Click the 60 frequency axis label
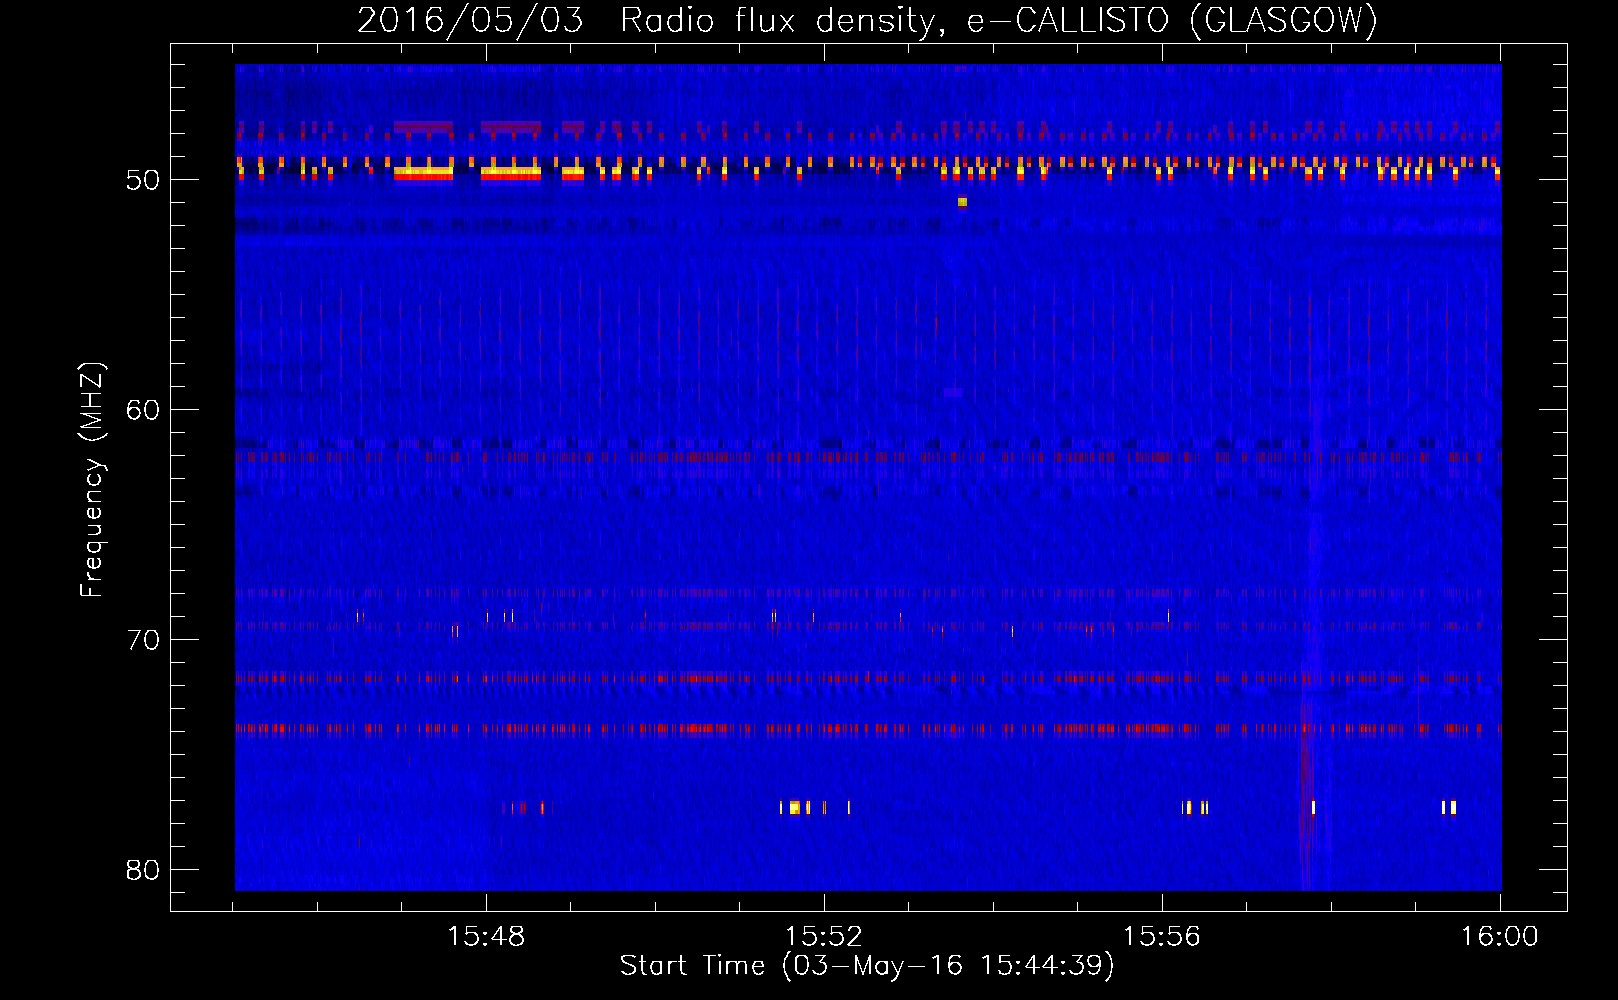The height and width of the screenshot is (1000, 1618). [143, 409]
